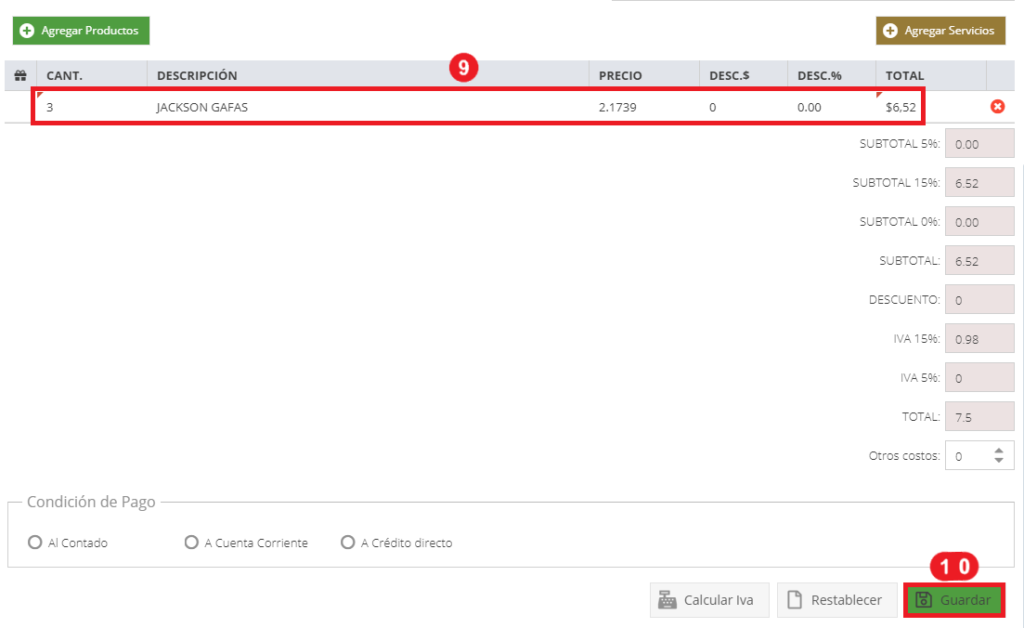Select A Cuenta Corriente payment option
This screenshot has width=1024, height=628.
click(191, 542)
